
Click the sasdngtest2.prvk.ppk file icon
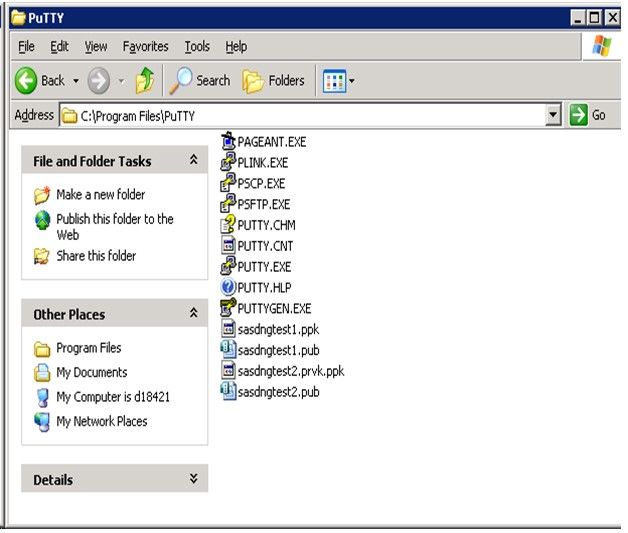(228, 370)
